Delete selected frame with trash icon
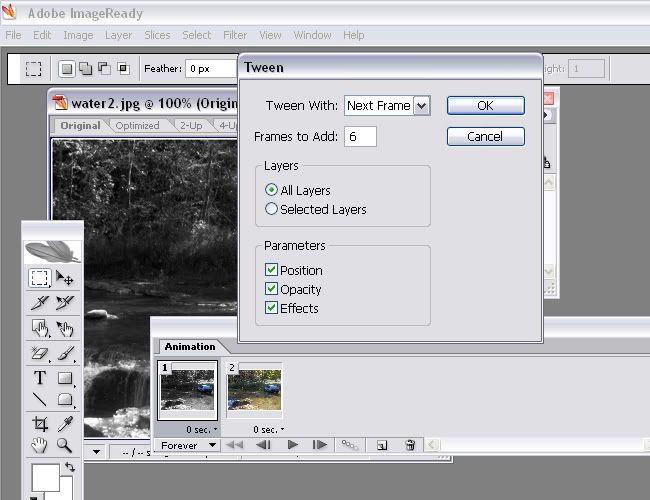This screenshot has height=500, width=650. (x=410, y=445)
